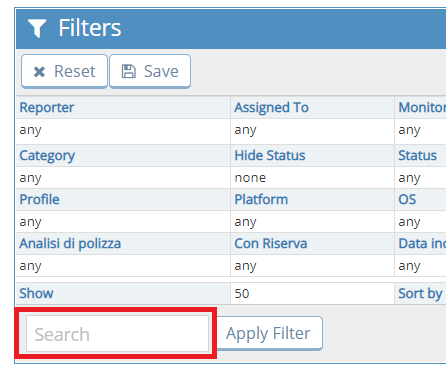Open the Show filter link

pyautogui.click(x=36, y=293)
